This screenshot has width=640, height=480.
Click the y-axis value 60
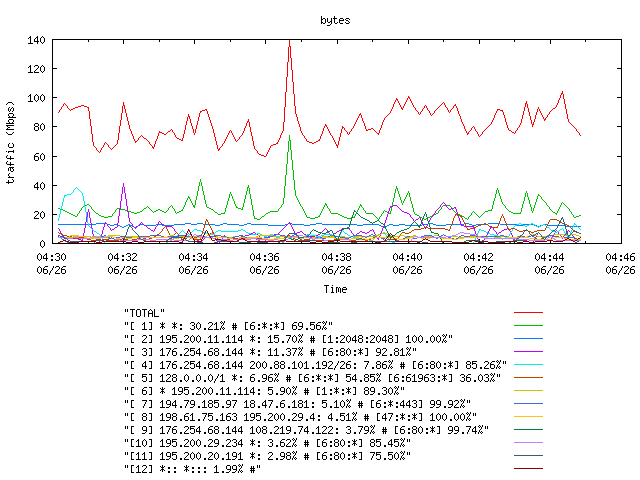point(39,157)
